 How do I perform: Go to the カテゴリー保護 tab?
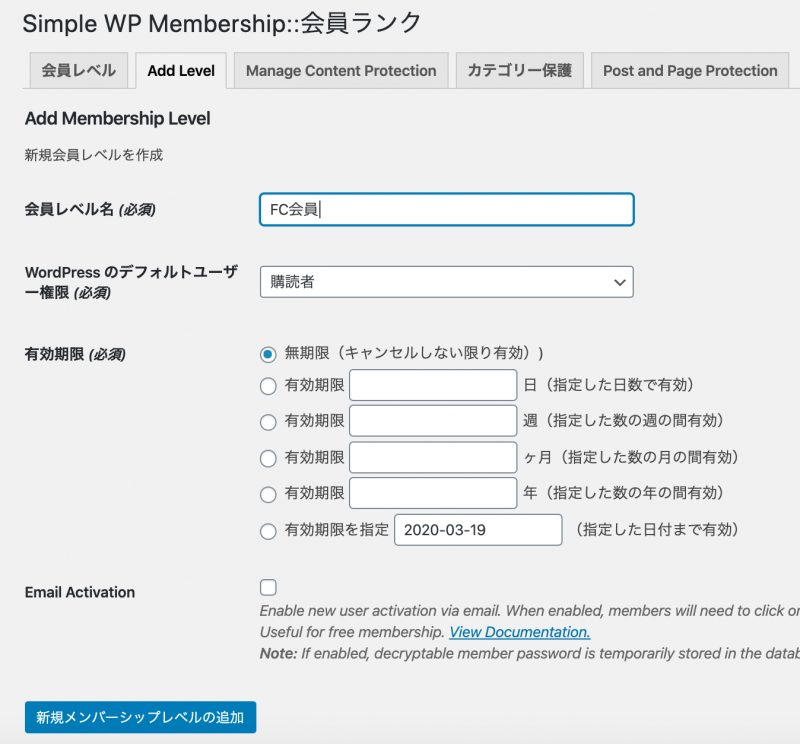point(520,71)
